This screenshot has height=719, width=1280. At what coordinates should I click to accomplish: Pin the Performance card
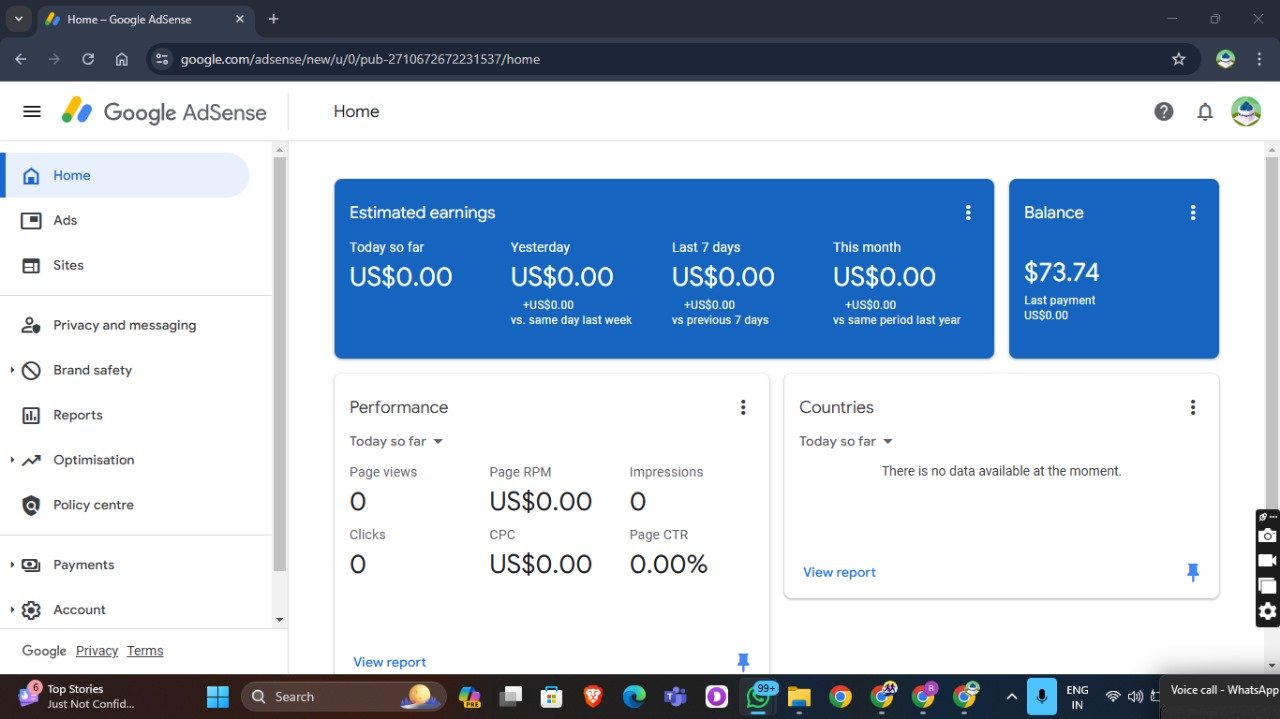[743, 662]
